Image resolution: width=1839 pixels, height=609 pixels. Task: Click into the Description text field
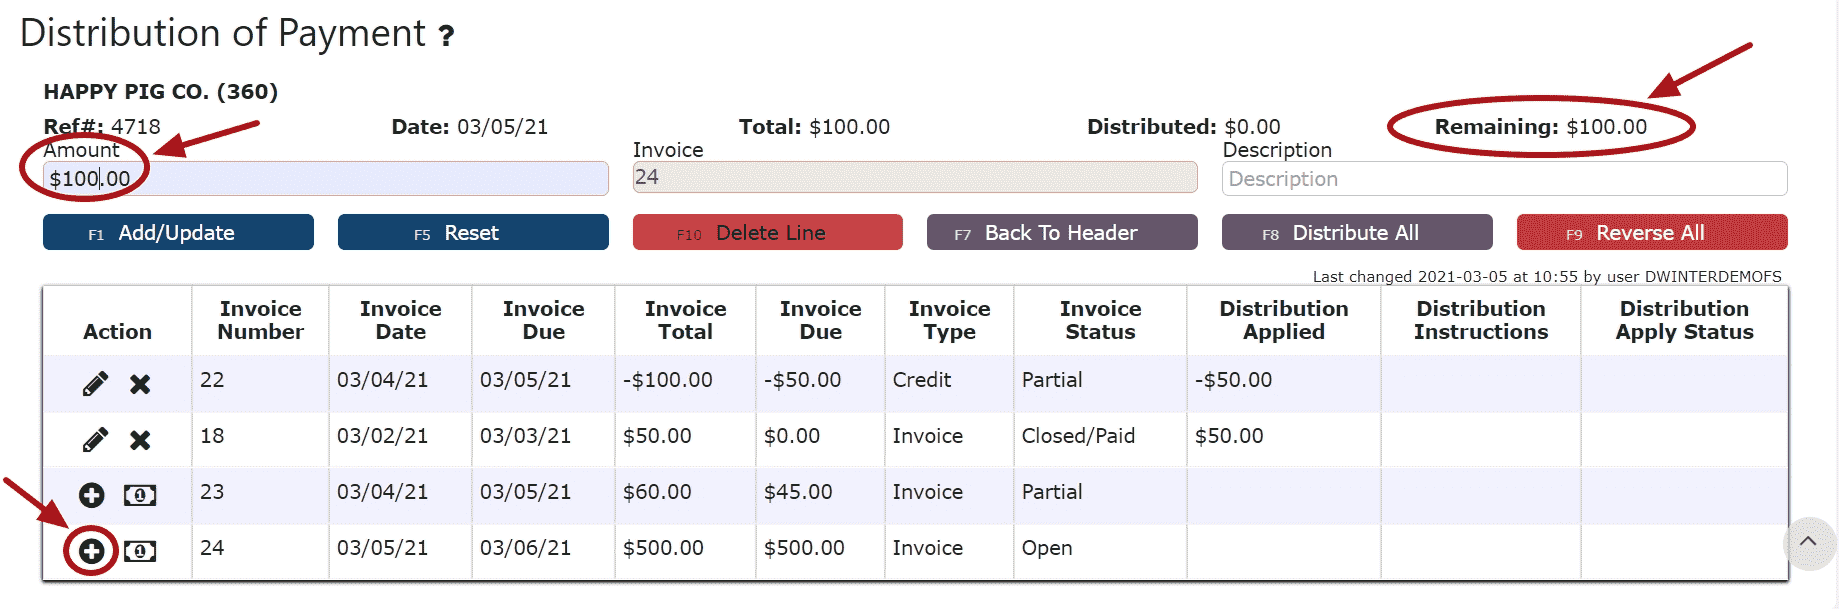tap(1503, 179)
